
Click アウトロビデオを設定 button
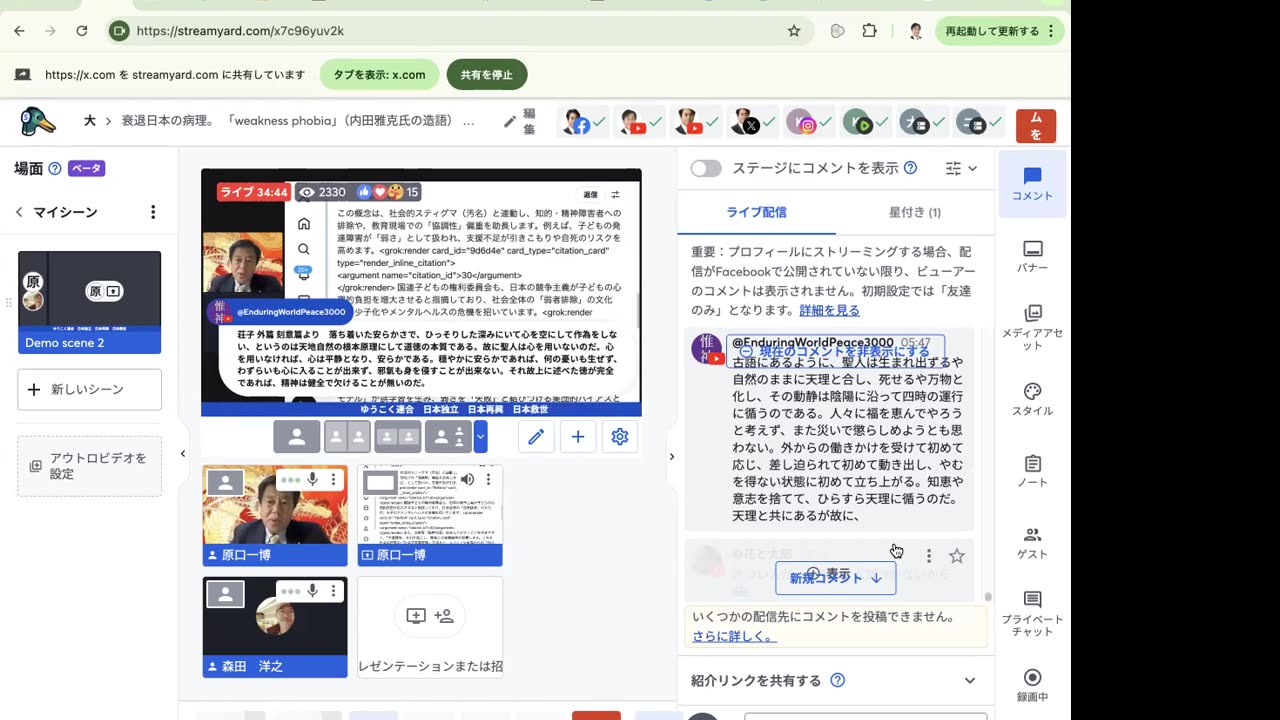click(89, 466)
